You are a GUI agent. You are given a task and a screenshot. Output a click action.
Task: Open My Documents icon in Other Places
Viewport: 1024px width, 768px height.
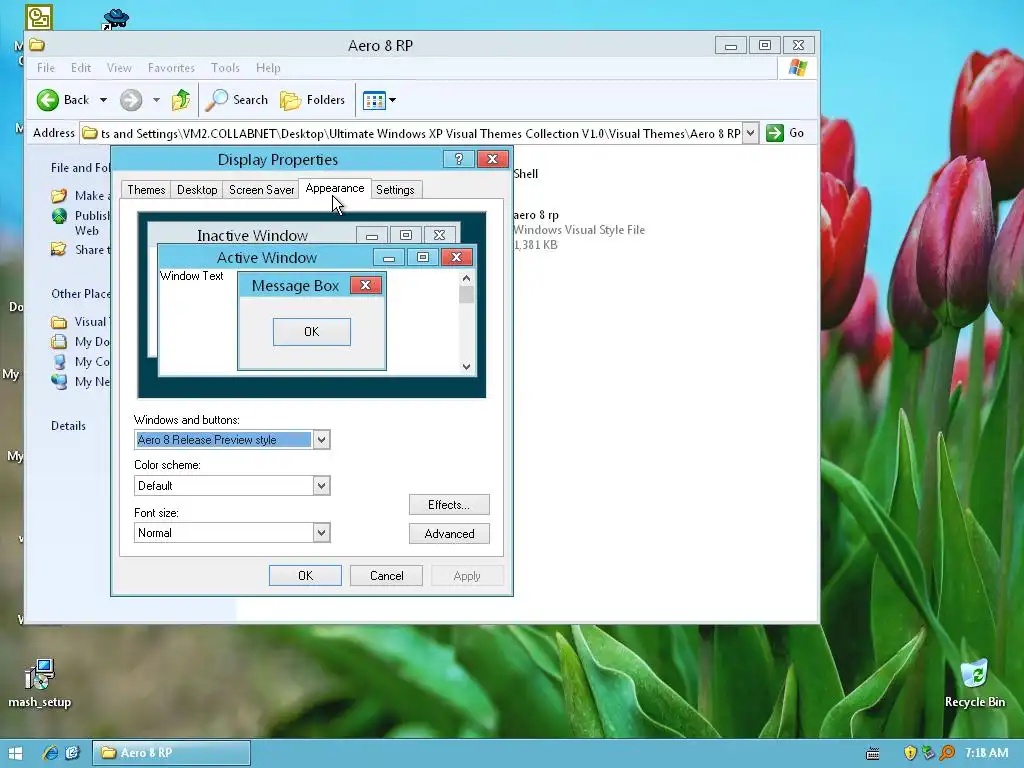click(x=59, y=342)
